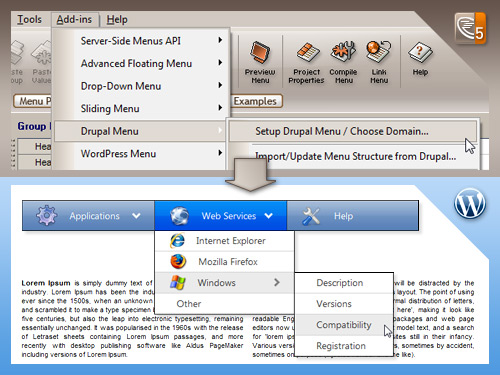Collapse the Web Services dropdown chevron
Screen dimensions: 500x375
point(269,216)
